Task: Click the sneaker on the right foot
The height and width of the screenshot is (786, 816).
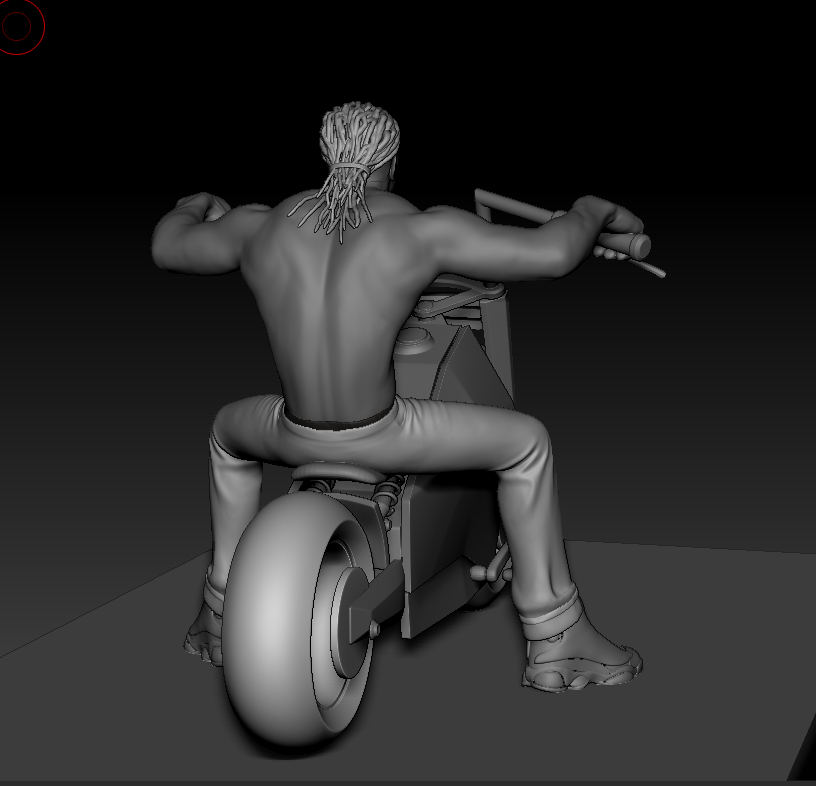Action: 582,658
